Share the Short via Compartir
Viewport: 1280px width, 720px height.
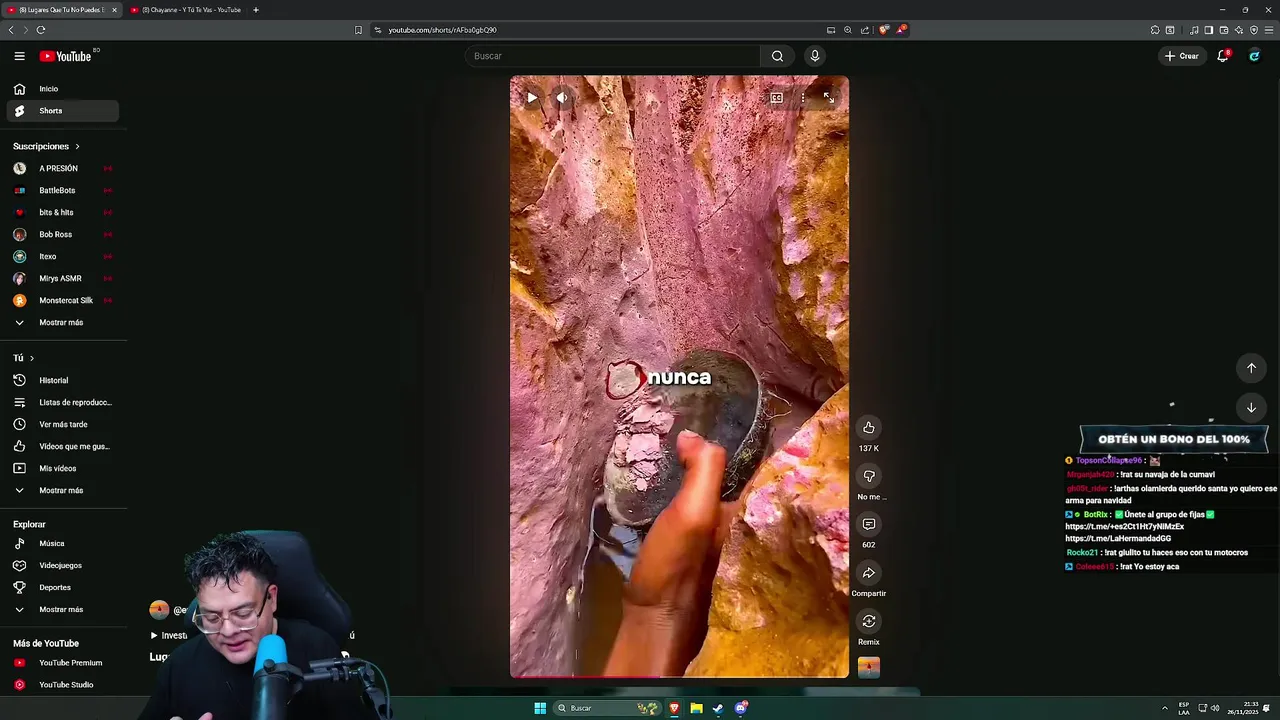[x=869, y=573]
